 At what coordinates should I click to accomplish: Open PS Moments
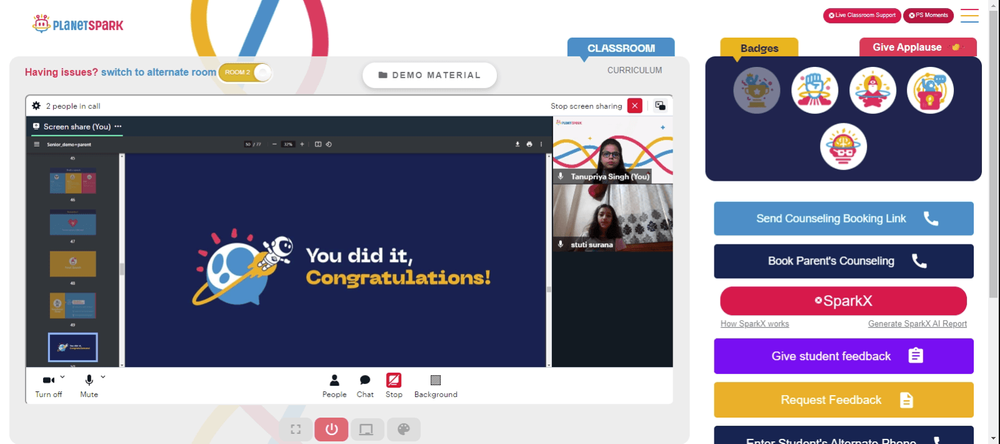point(928,15)
